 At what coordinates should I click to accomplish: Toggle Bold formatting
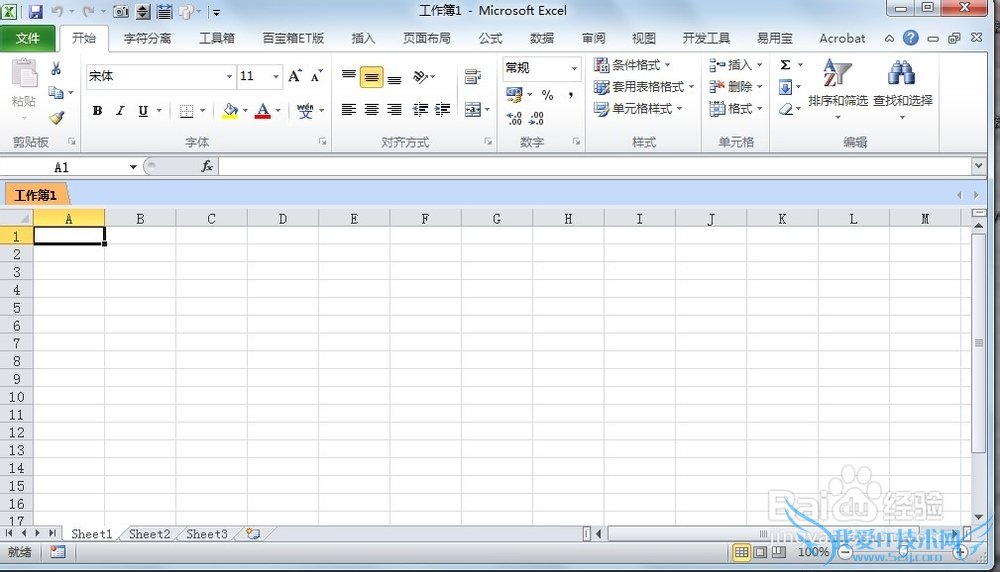98,111
